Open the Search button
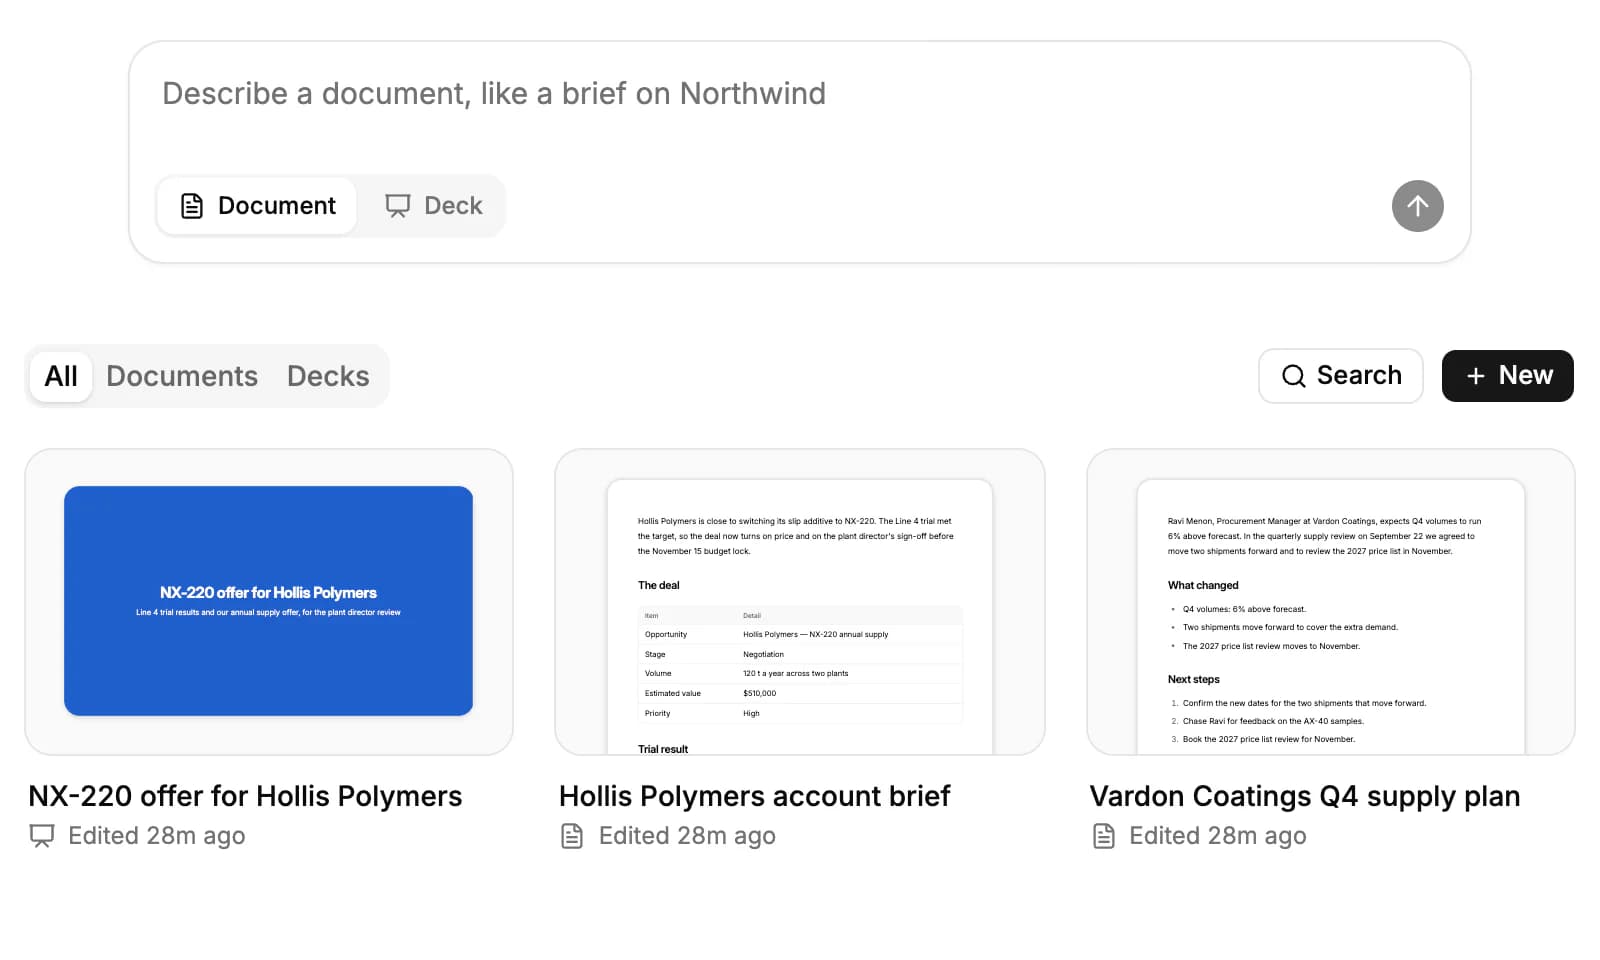This screenshot has height=960, width=1600. click(x=1340, y=376)
